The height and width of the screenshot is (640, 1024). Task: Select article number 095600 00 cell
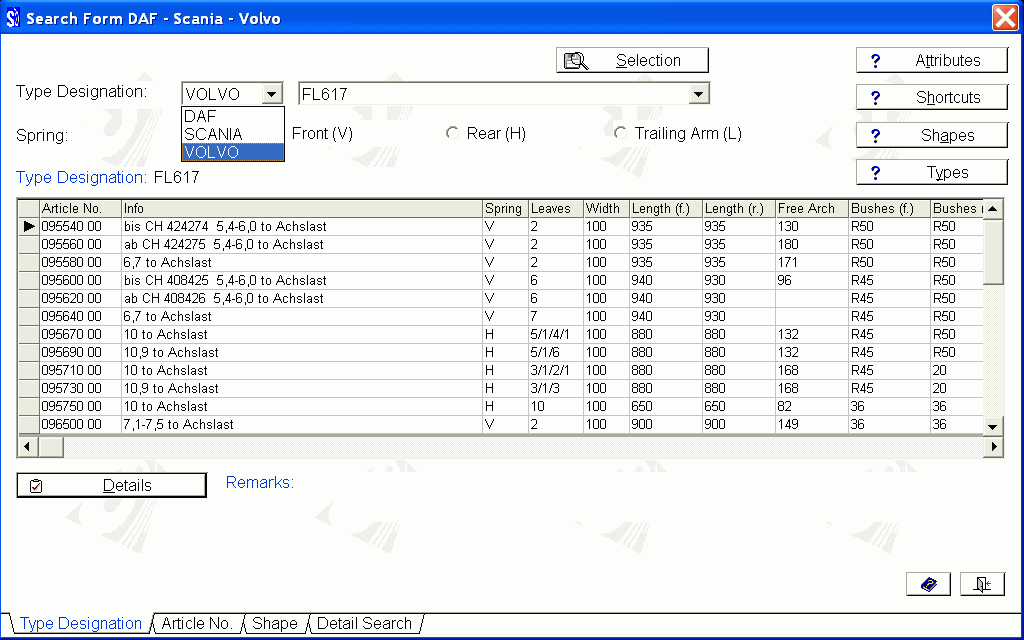[x=80, y=280]
